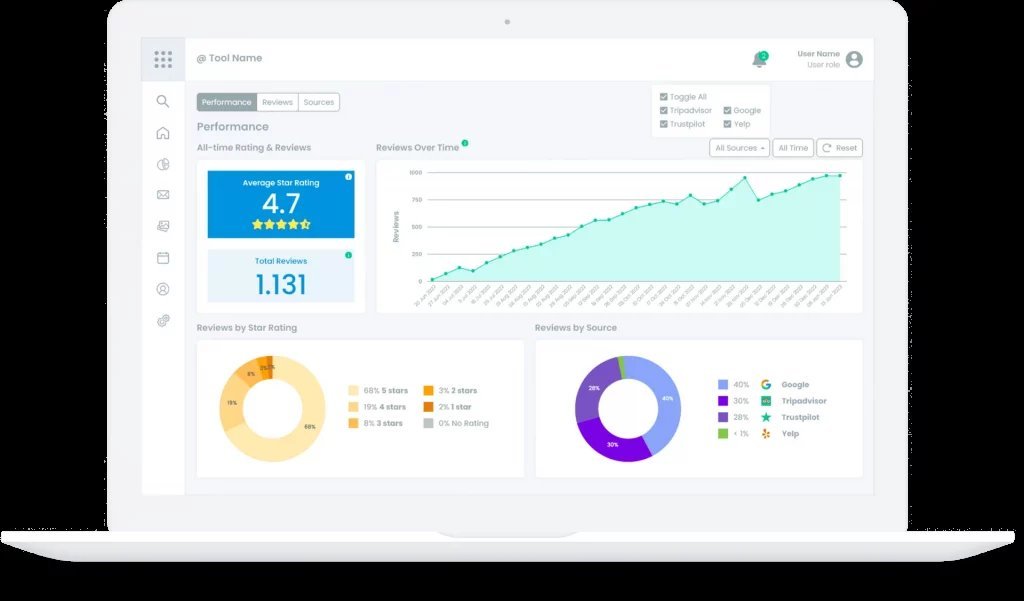Image resolution: width=1024 pixels, height=601 pixels.
Task: Click the 28% segment of source donut
Action: [x=593, y=388]
